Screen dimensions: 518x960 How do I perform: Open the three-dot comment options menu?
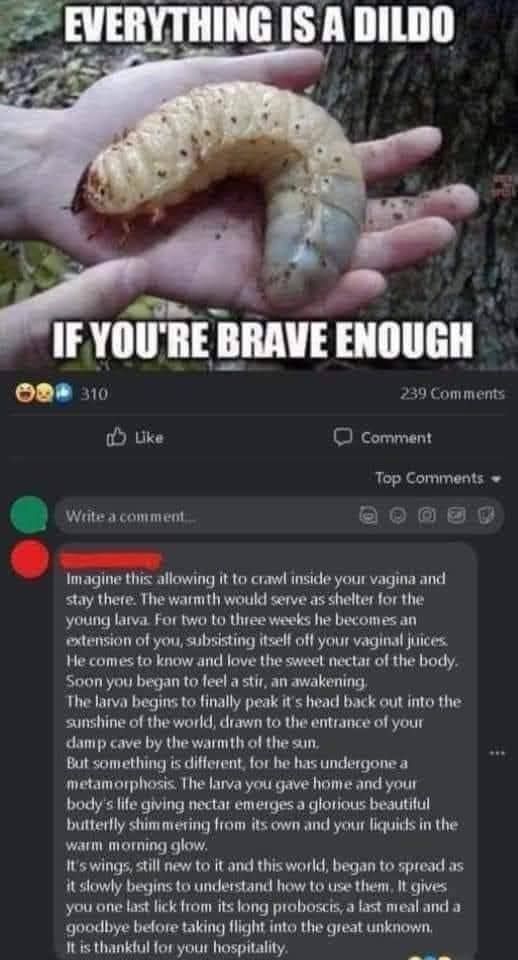click(x=497, y=752)
